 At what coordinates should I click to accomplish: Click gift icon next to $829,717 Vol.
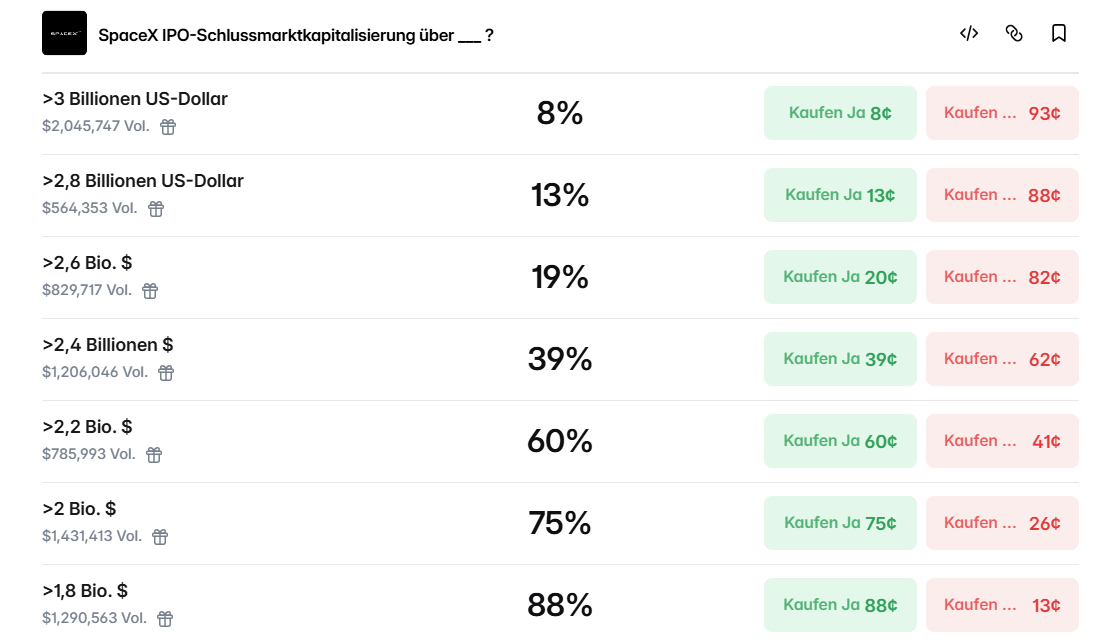[150, 291]
